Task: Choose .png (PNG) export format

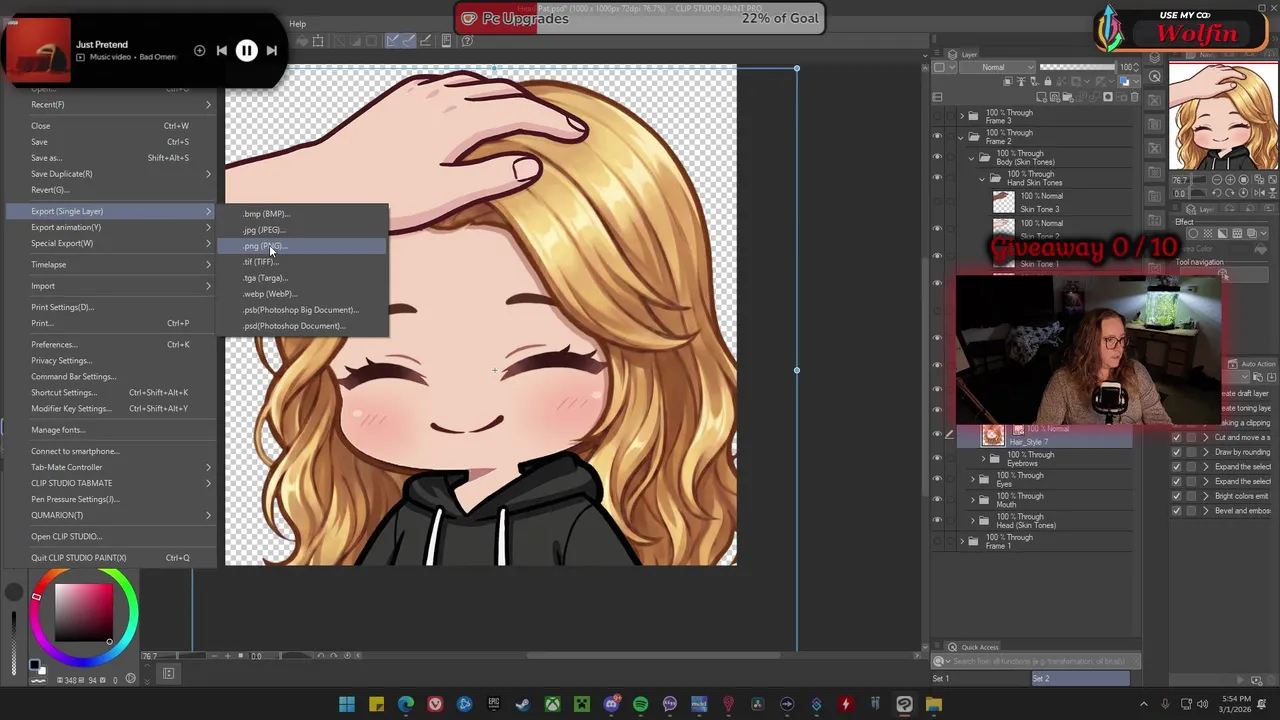Action: click(301, 246)
